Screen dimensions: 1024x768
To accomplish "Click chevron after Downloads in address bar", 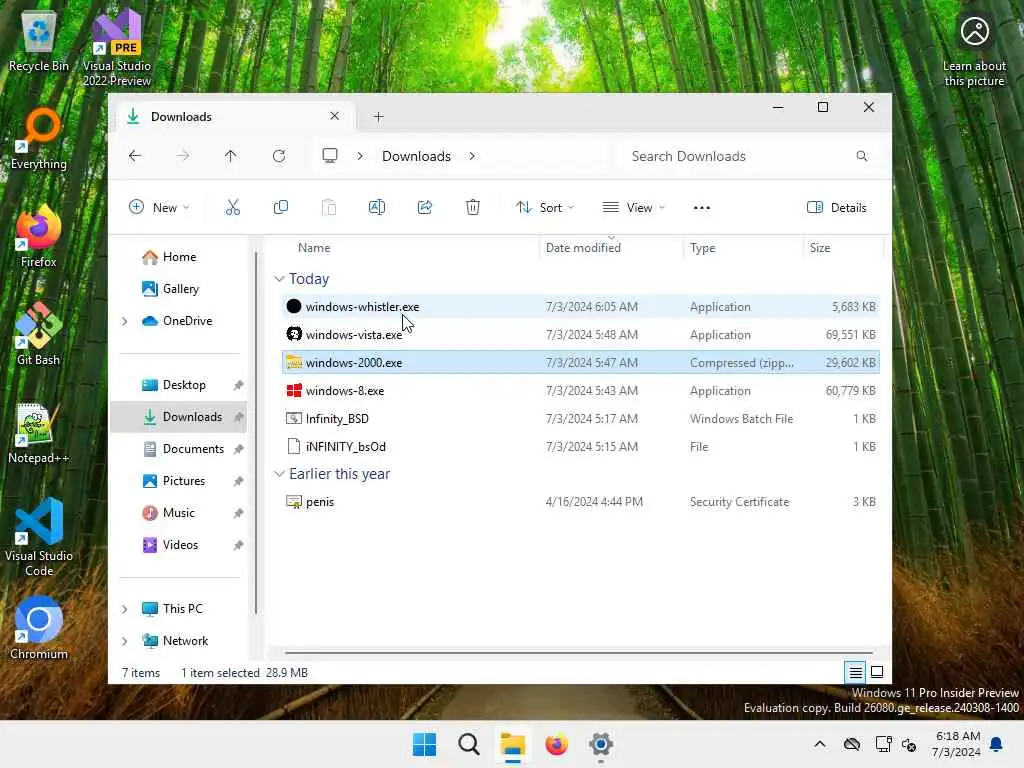I will point(472,156).
